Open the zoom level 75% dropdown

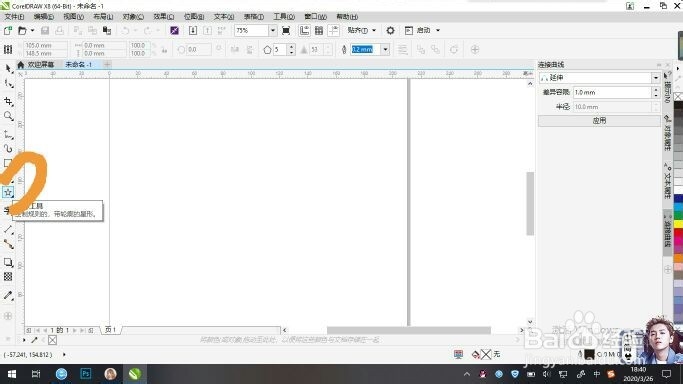point(273,30)
